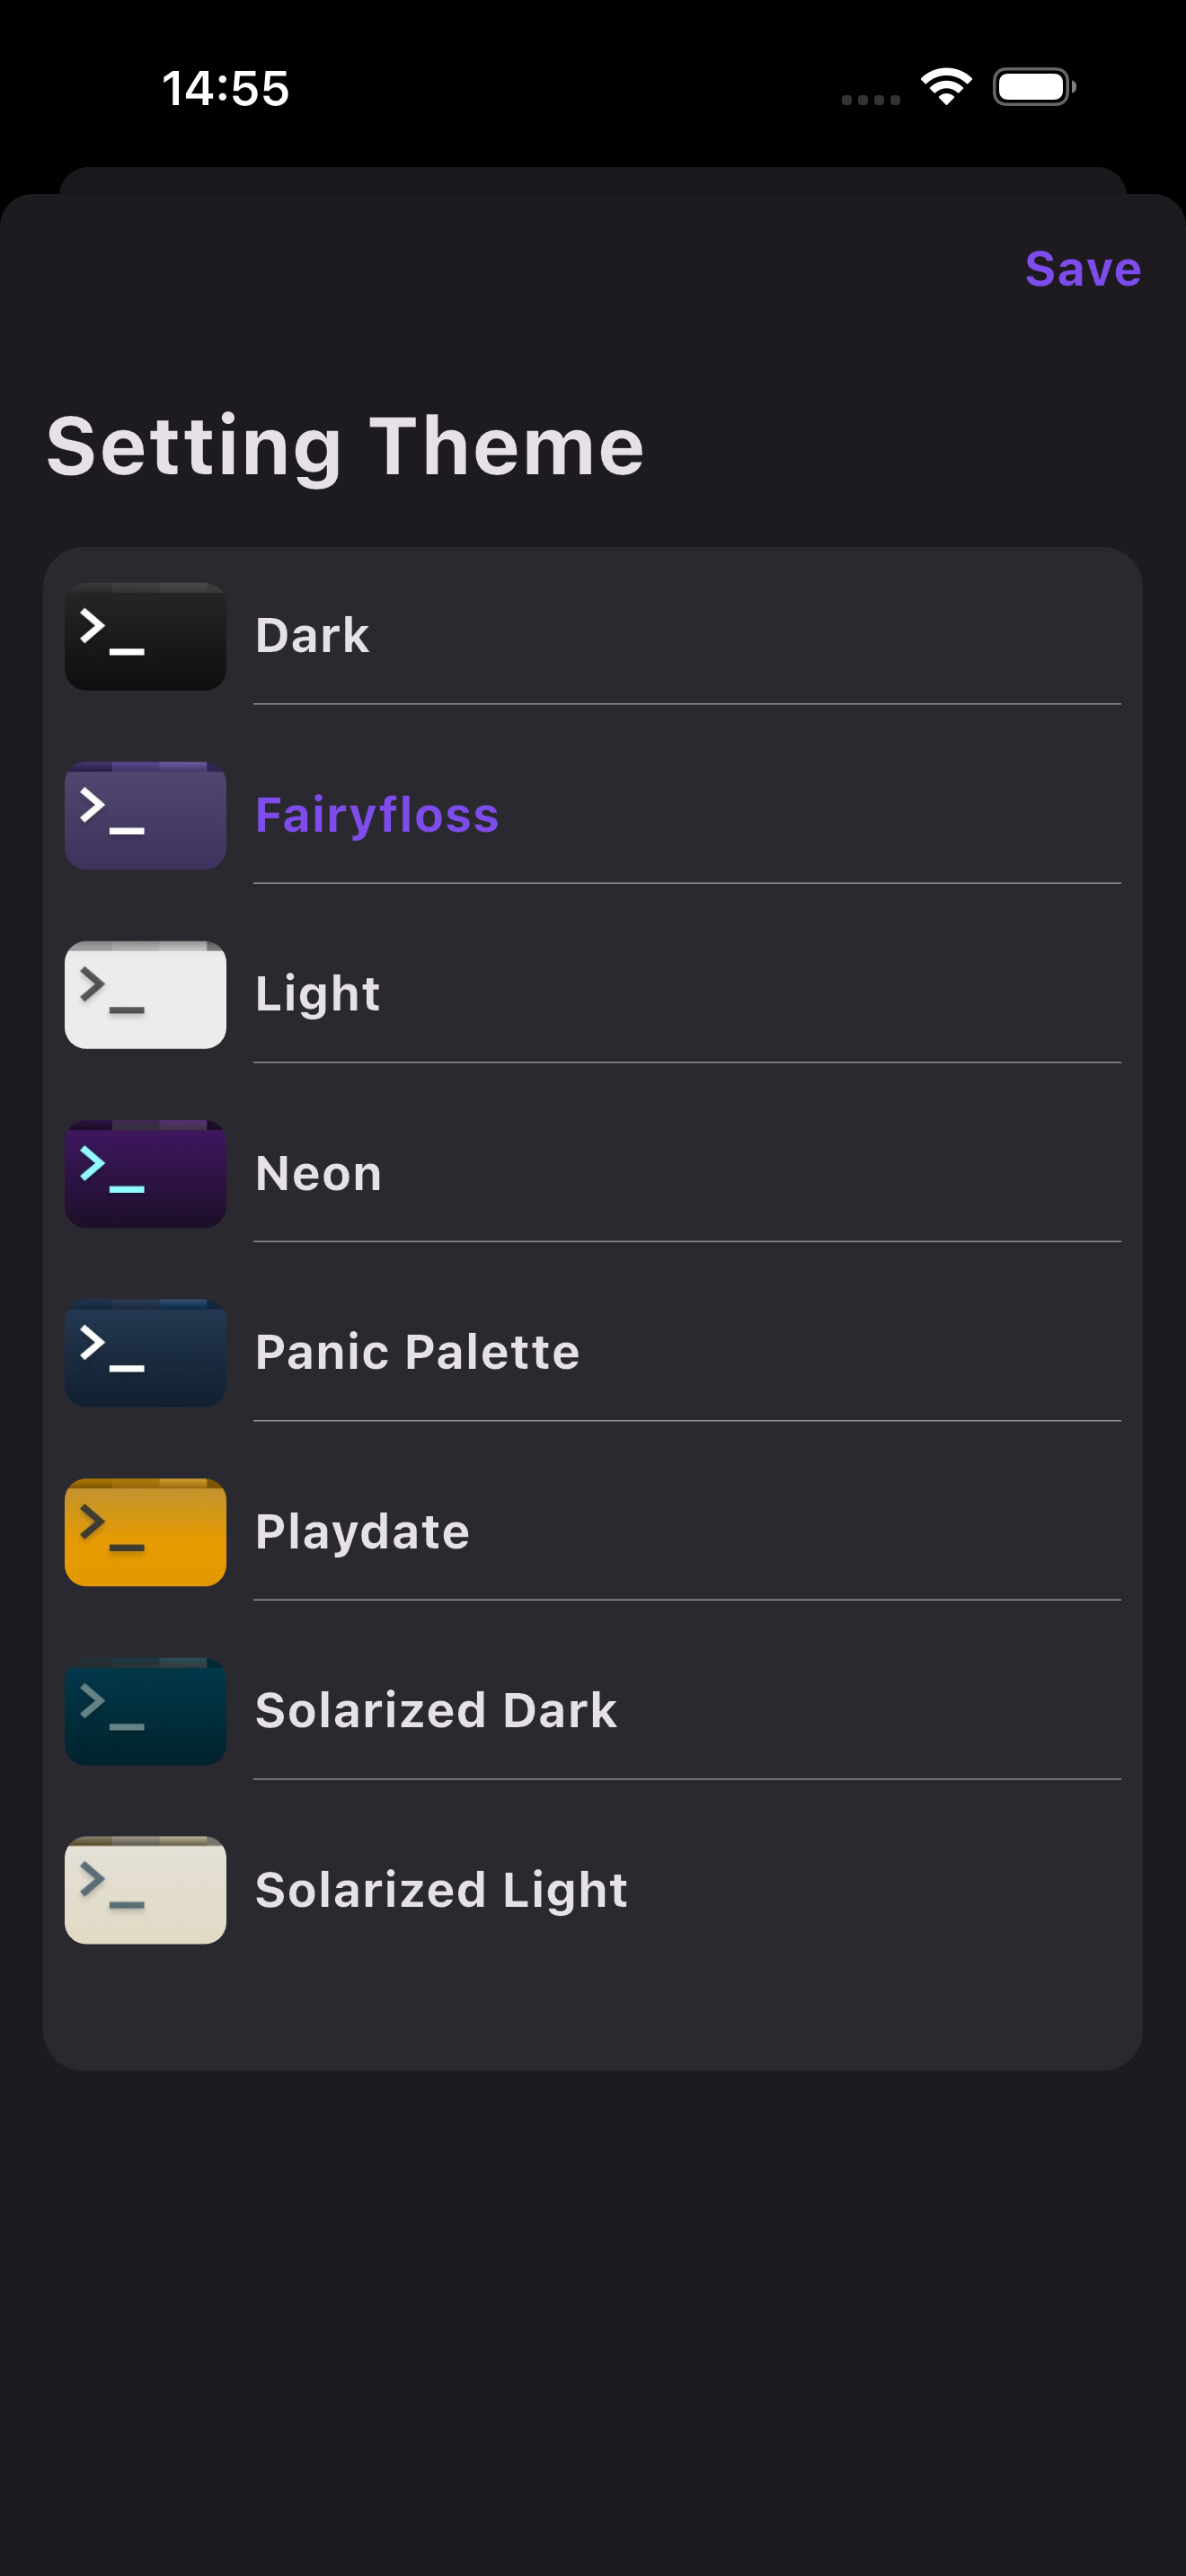This screenshot has height=2576, width=1186.
Task: Tap the highlighted Fairyfloss label
Action: tap(377, 816)
